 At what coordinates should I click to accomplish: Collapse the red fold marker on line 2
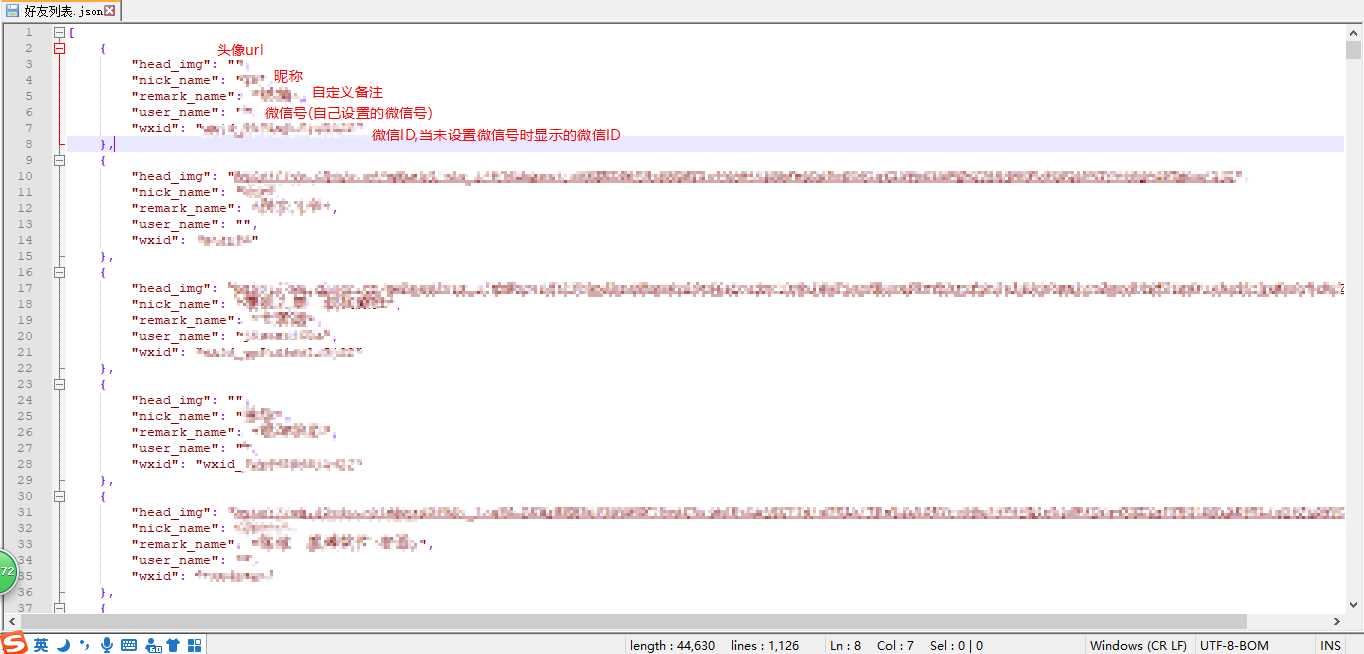59,48
